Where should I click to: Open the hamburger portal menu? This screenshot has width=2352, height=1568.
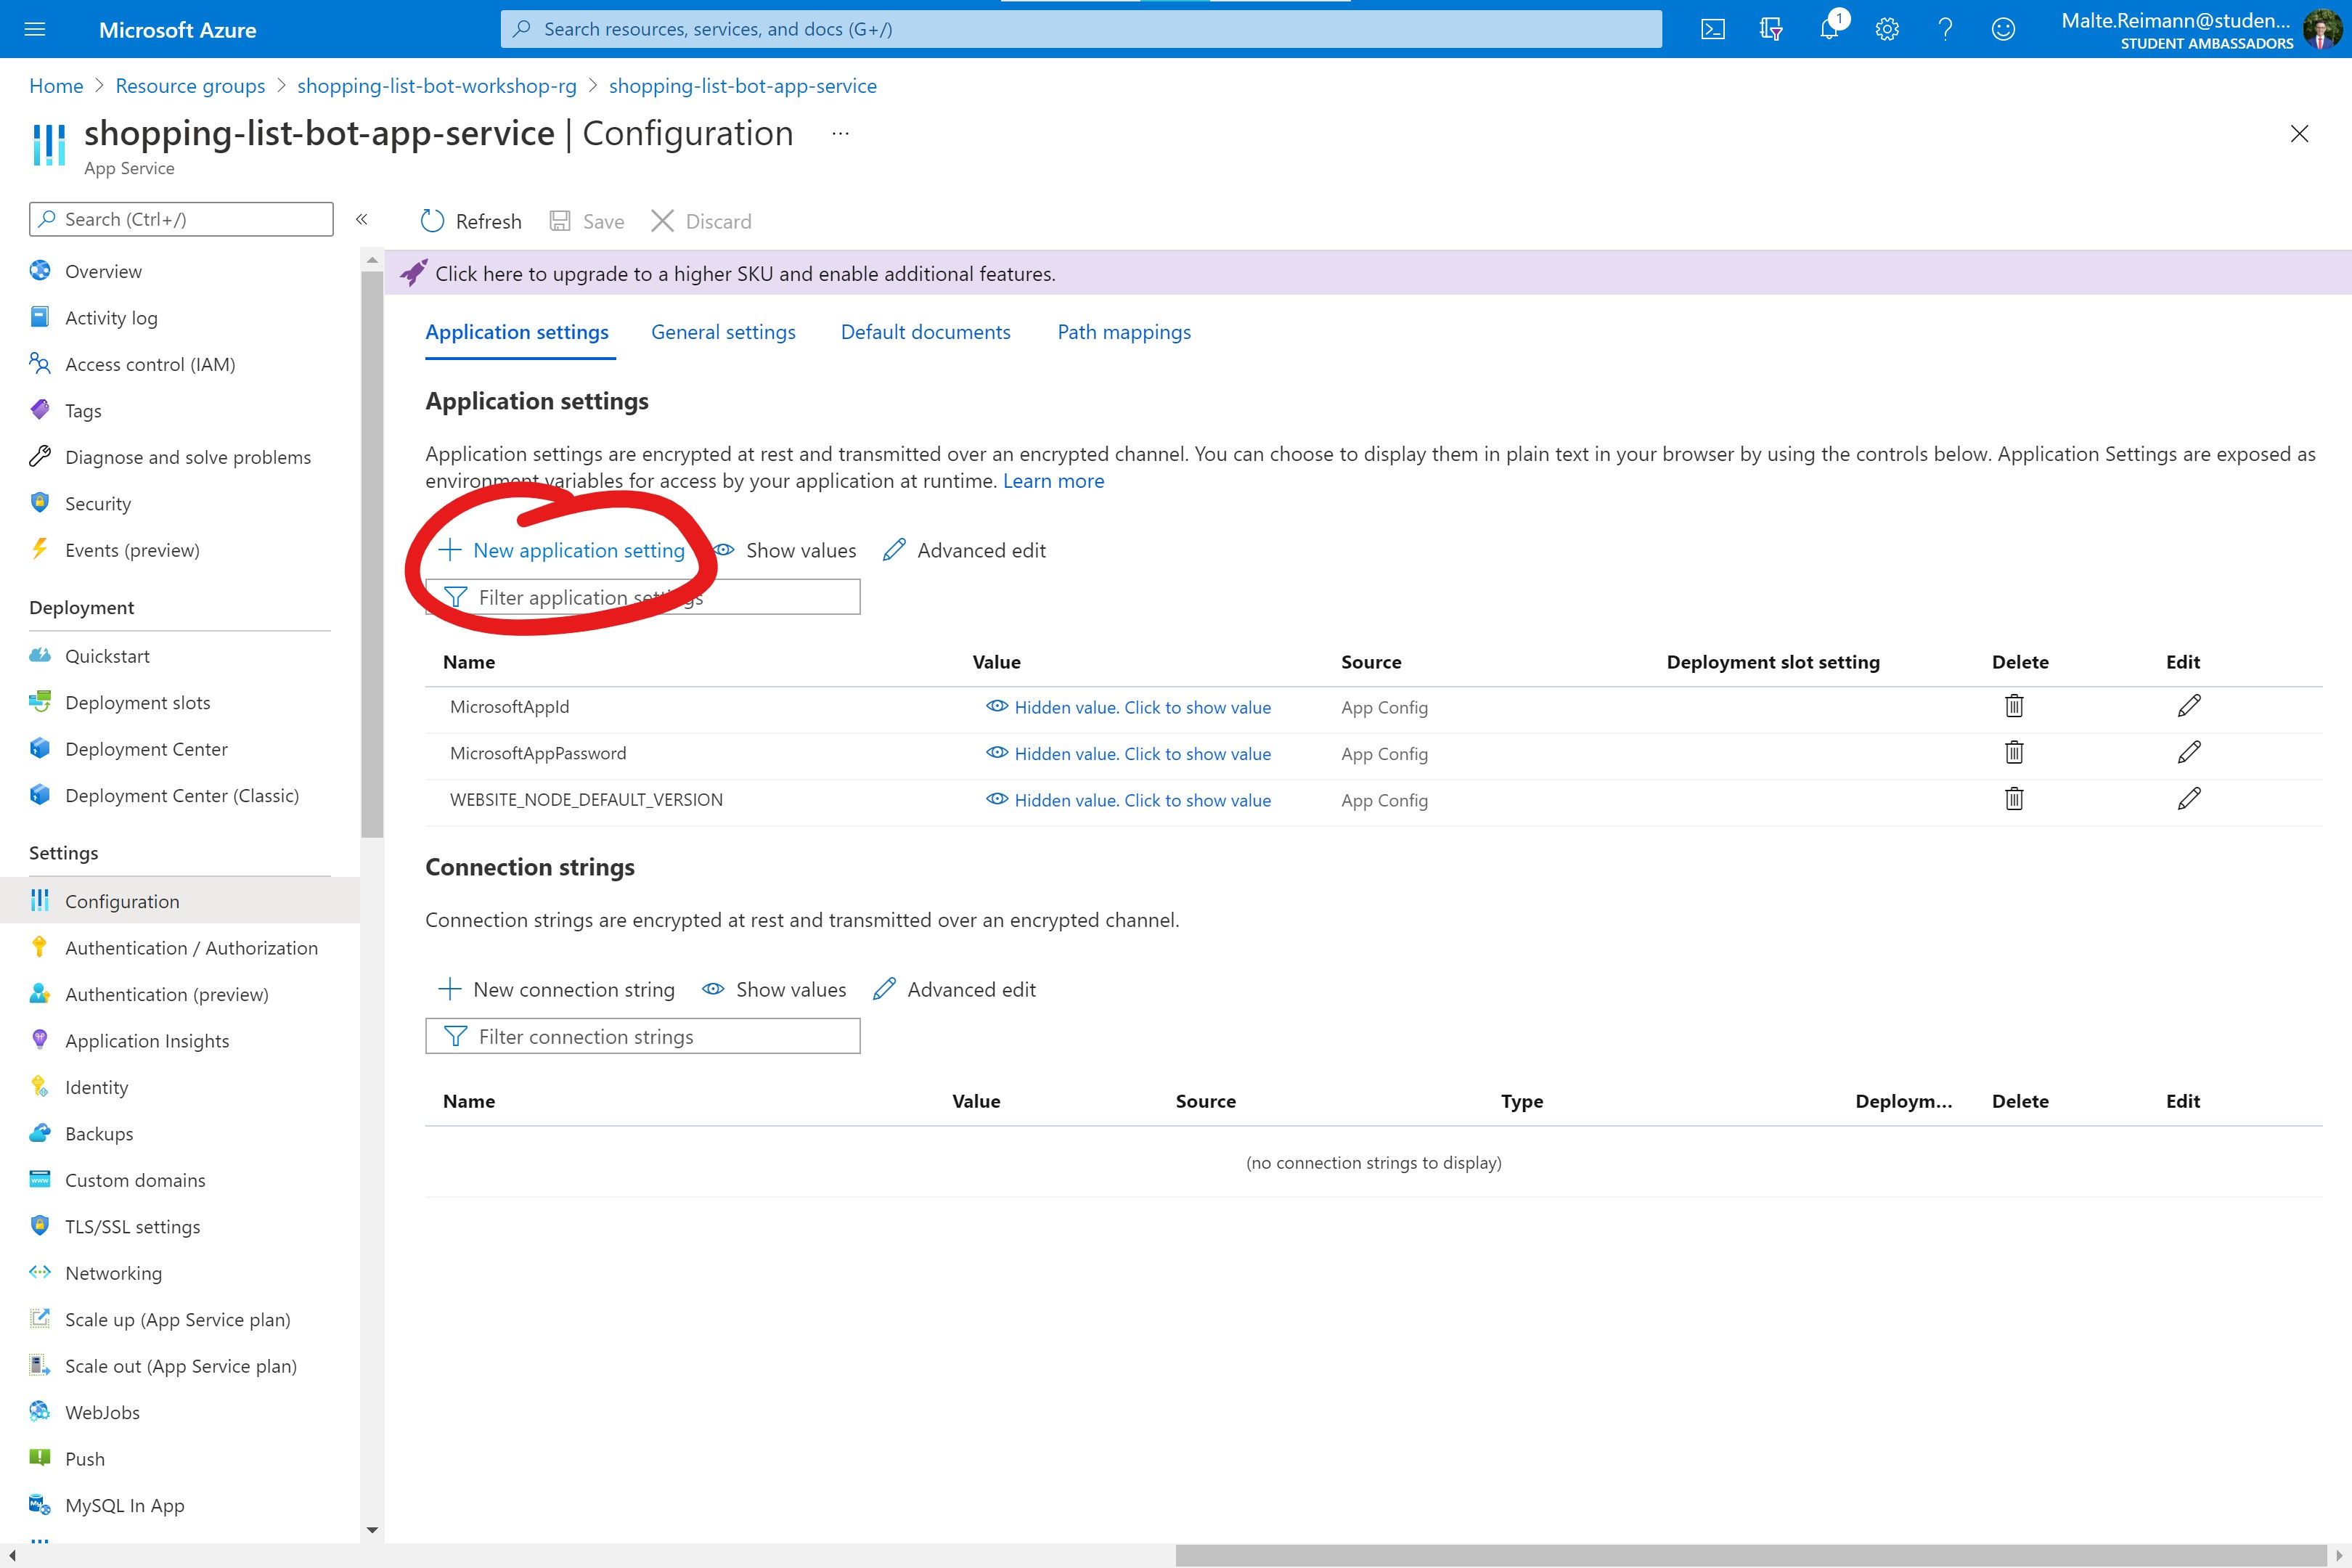tap(35, 29)
